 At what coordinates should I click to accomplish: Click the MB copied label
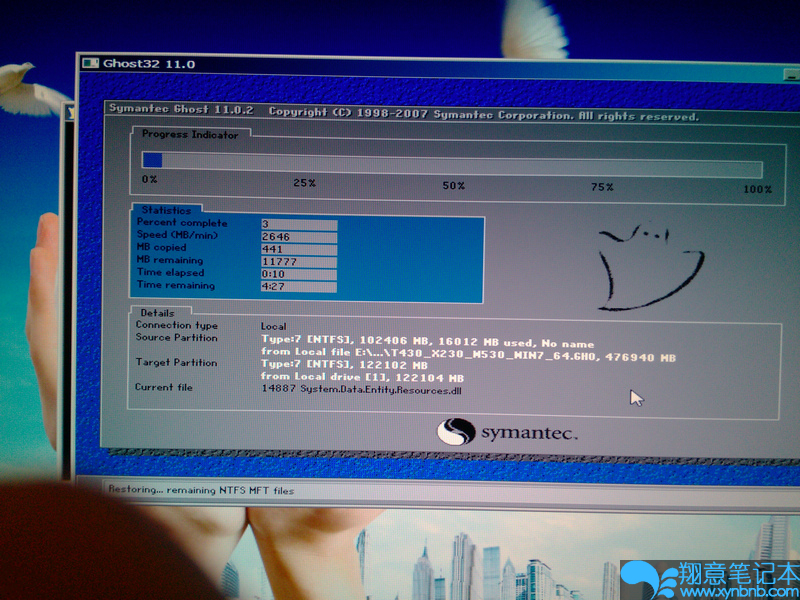click(161, 247)
